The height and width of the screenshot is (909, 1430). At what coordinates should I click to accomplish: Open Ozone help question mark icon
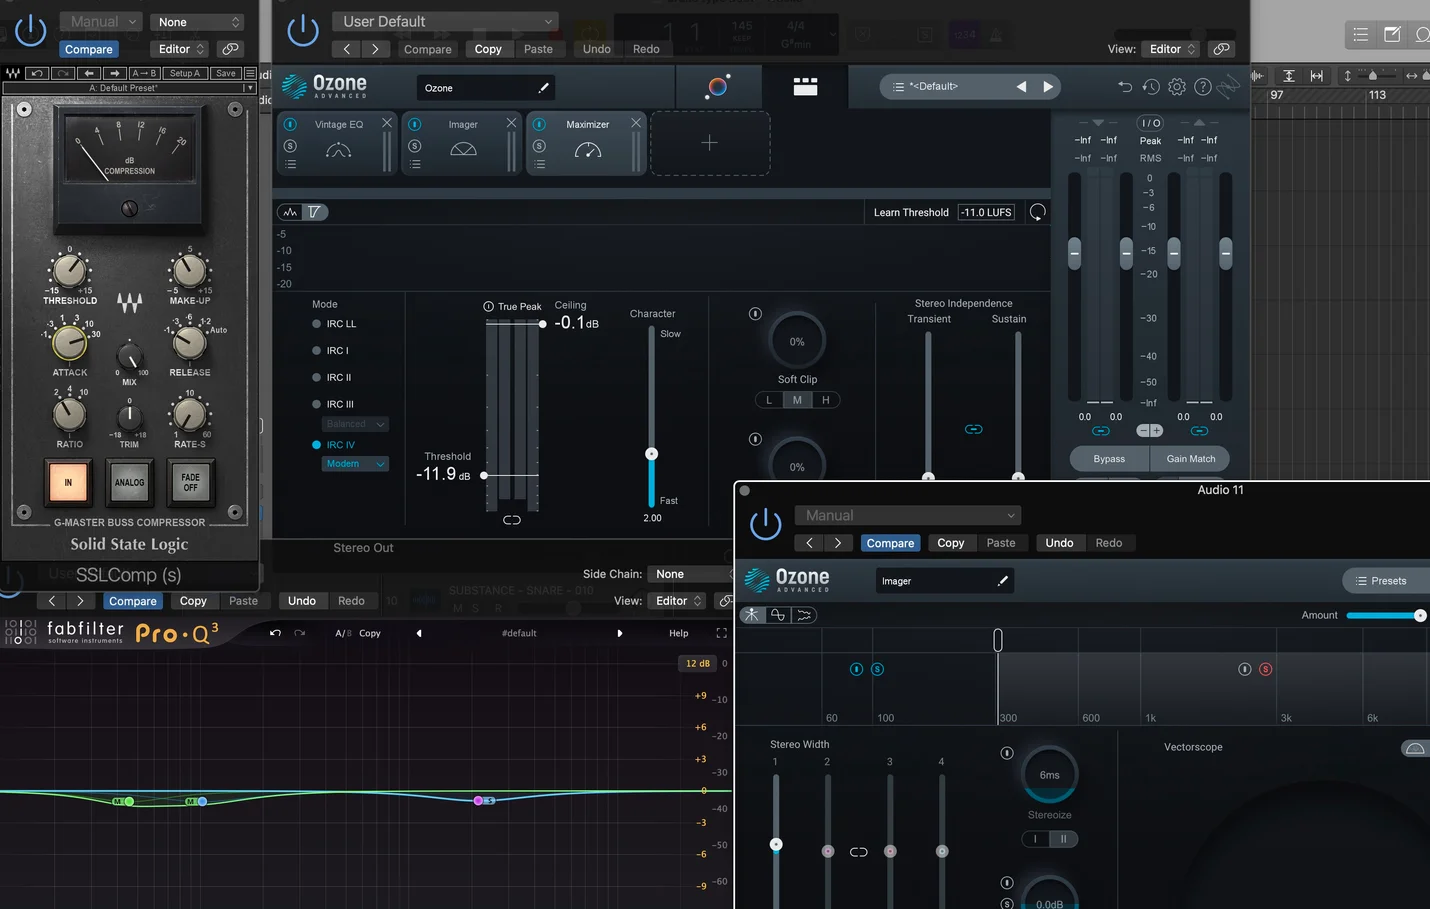pyautogui.click(x=1203, y=87)
